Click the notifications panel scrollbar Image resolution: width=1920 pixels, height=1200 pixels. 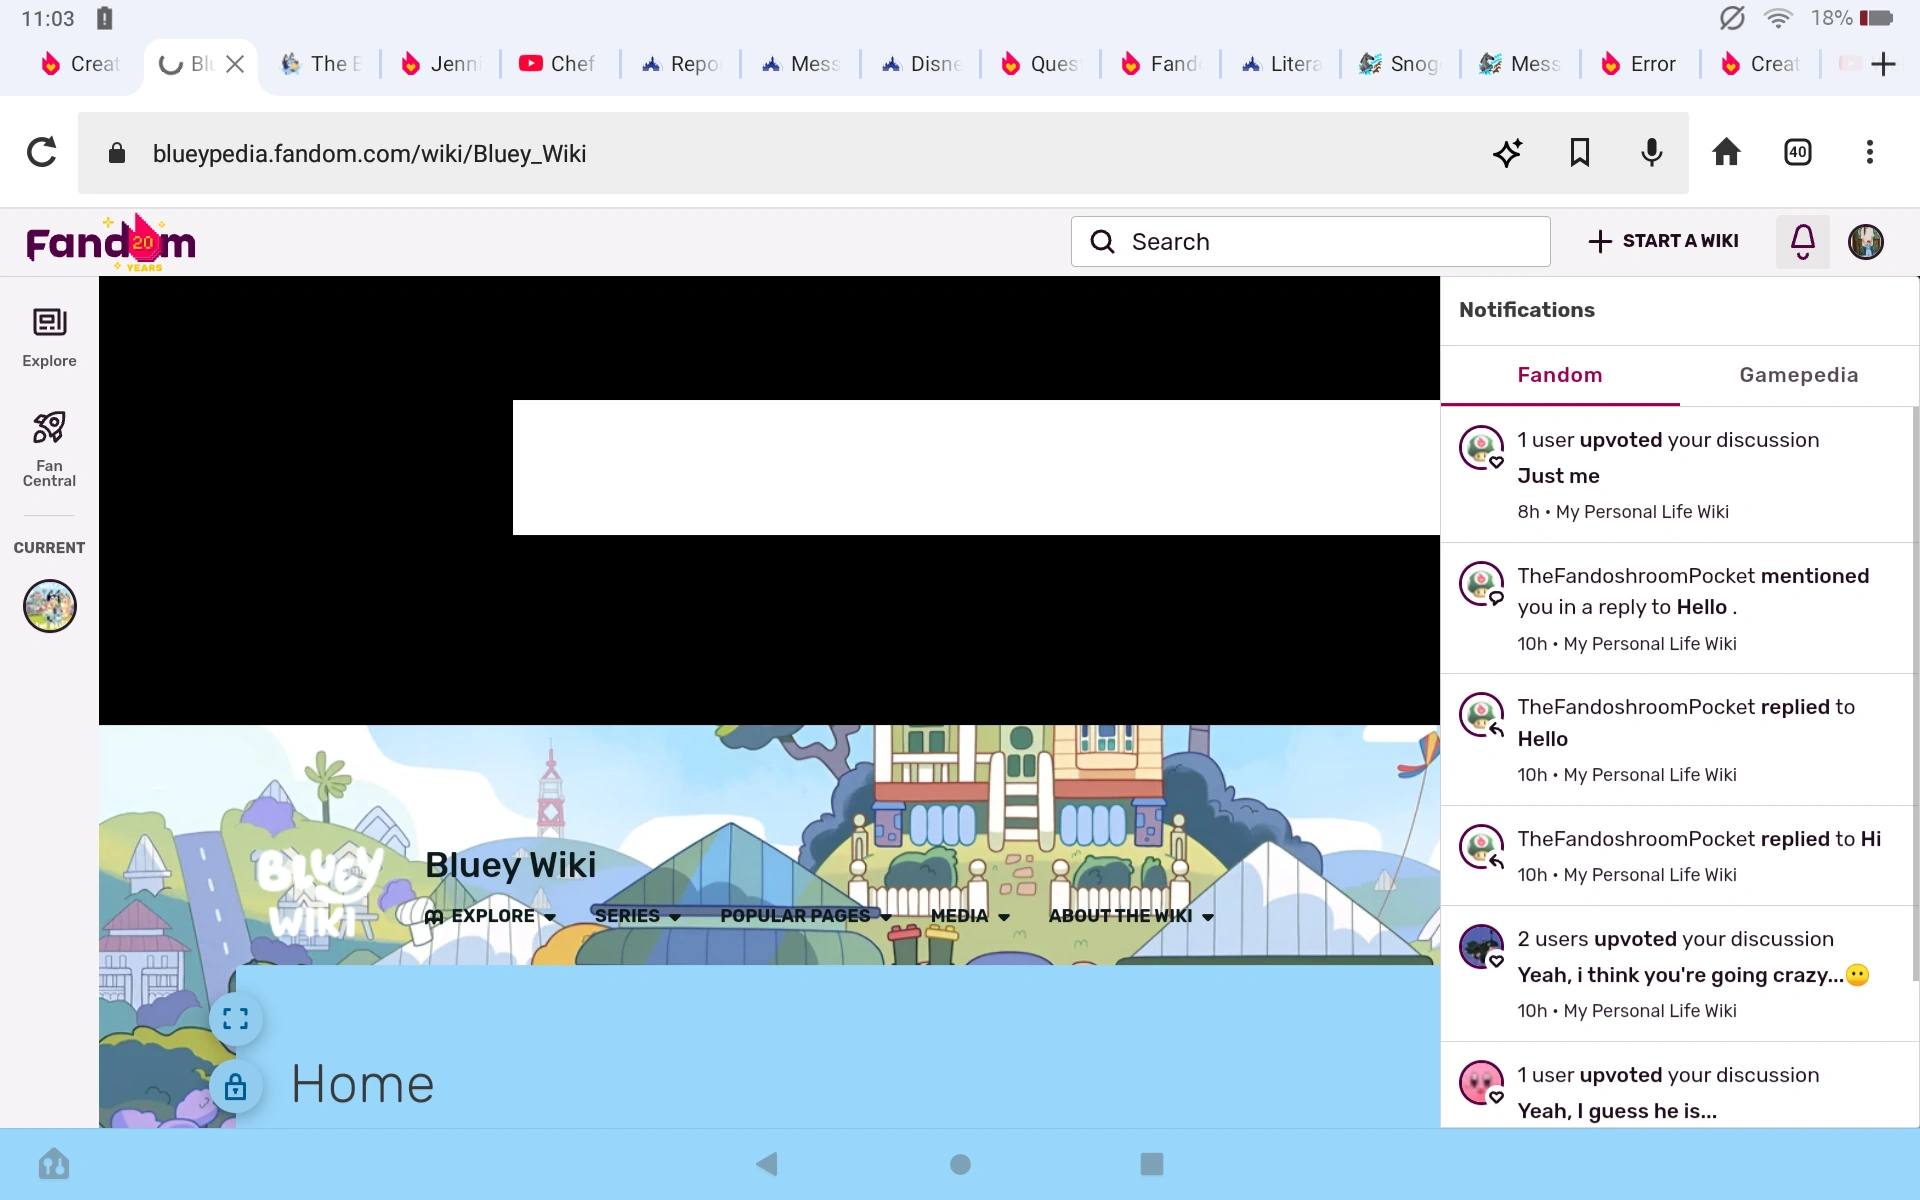point(1914,690)
